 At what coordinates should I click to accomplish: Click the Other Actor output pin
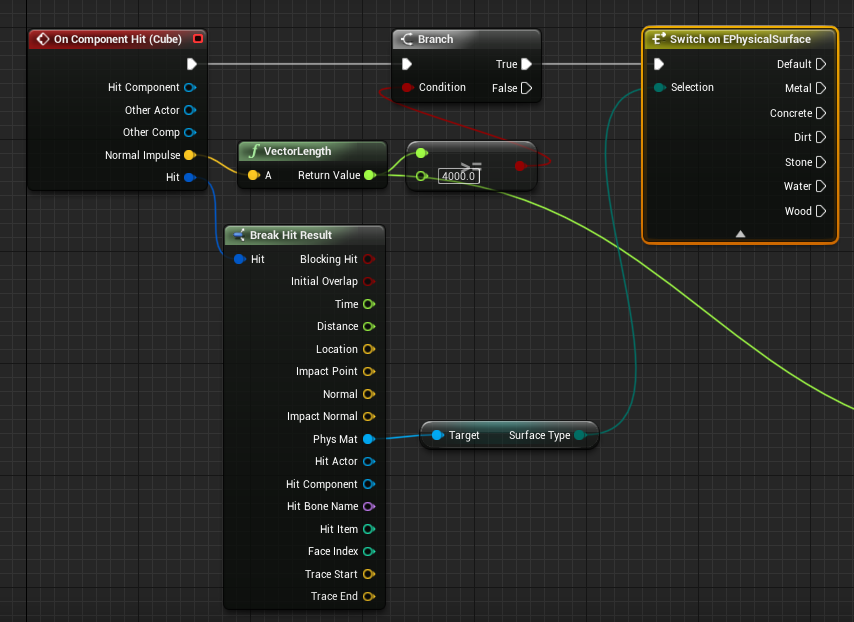190,110
